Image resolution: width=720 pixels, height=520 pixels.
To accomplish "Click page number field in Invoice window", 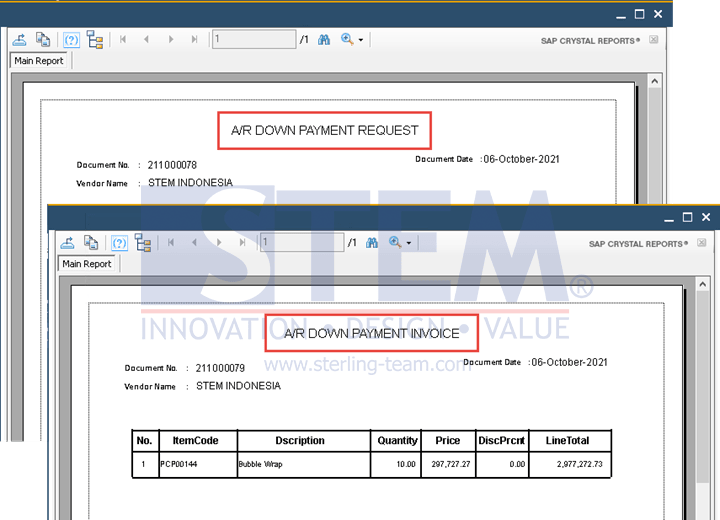I will (x=302, y=243).
